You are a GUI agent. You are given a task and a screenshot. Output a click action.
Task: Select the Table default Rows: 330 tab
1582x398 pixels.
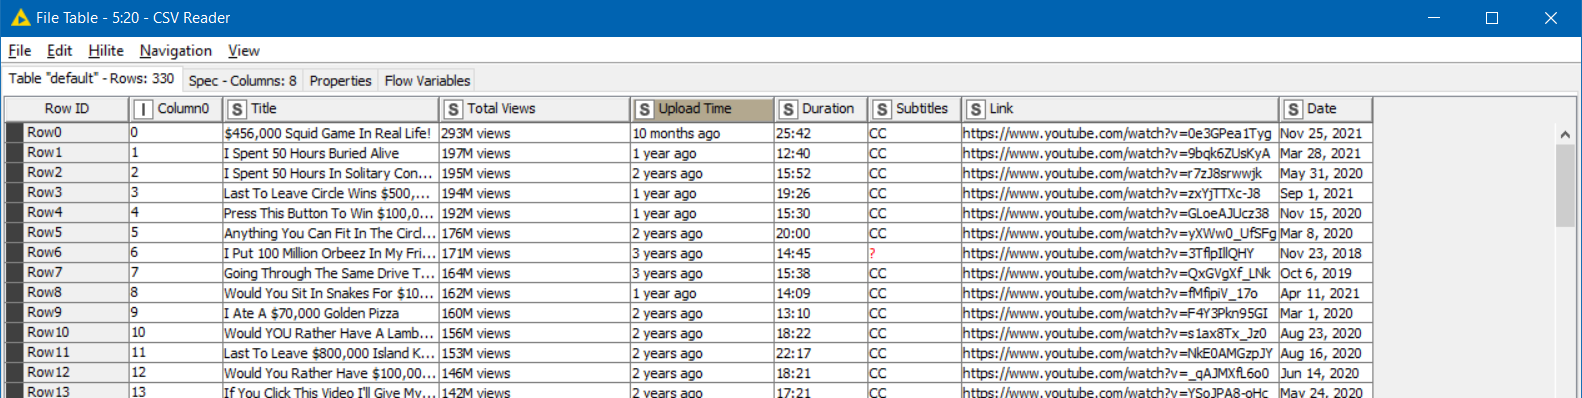(x=92, y=79)
